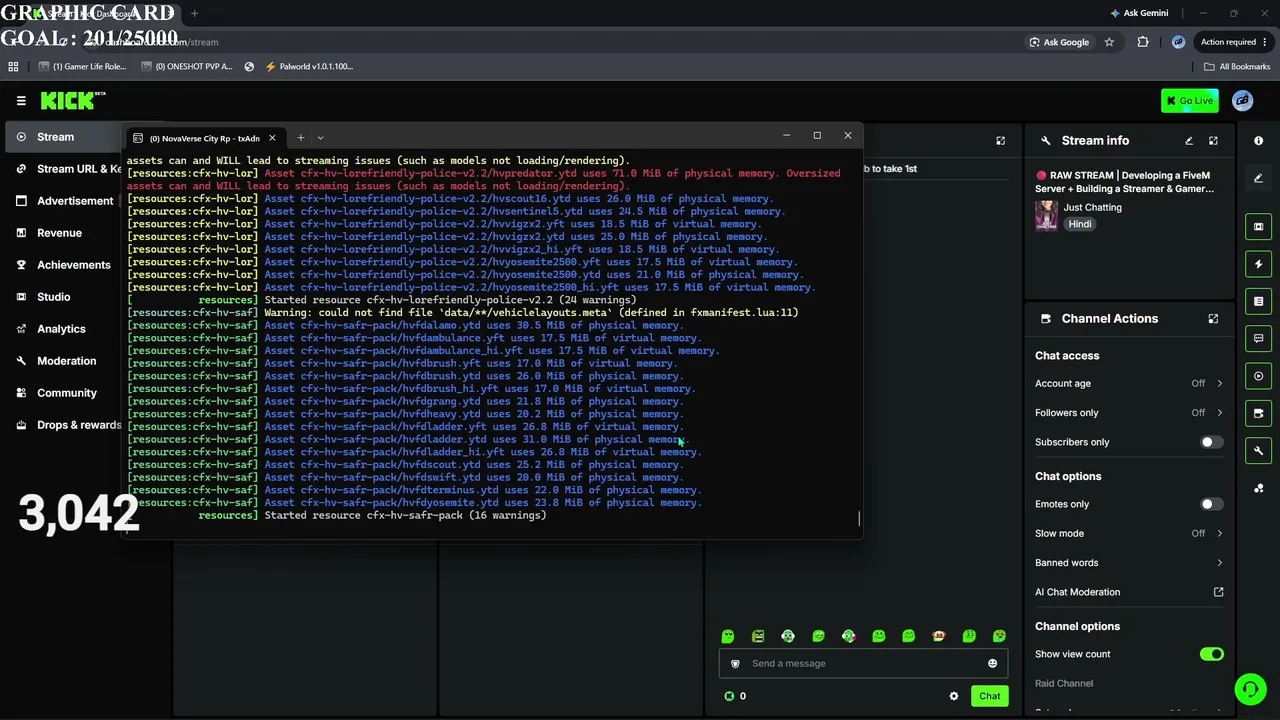
Task: Open the ONESHOT PVP bookmark
Action: pyautogui.click(x=188, y=67)
